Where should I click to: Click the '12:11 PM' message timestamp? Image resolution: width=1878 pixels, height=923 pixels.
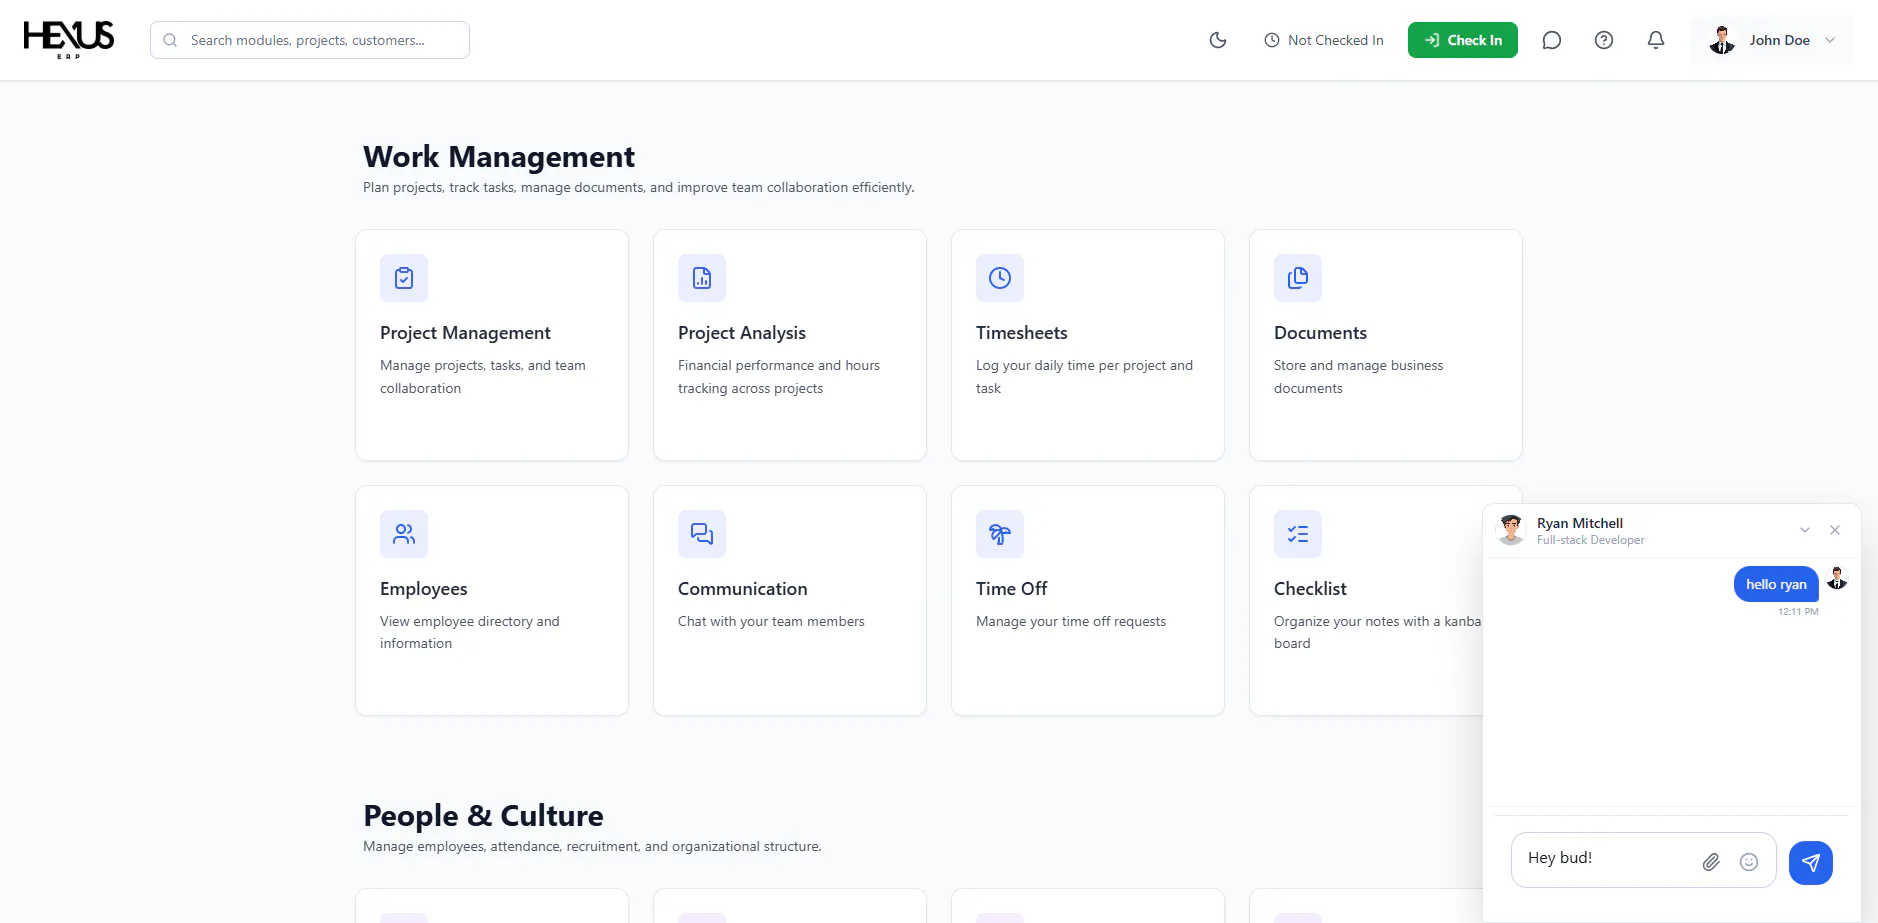pos(1798,612)
